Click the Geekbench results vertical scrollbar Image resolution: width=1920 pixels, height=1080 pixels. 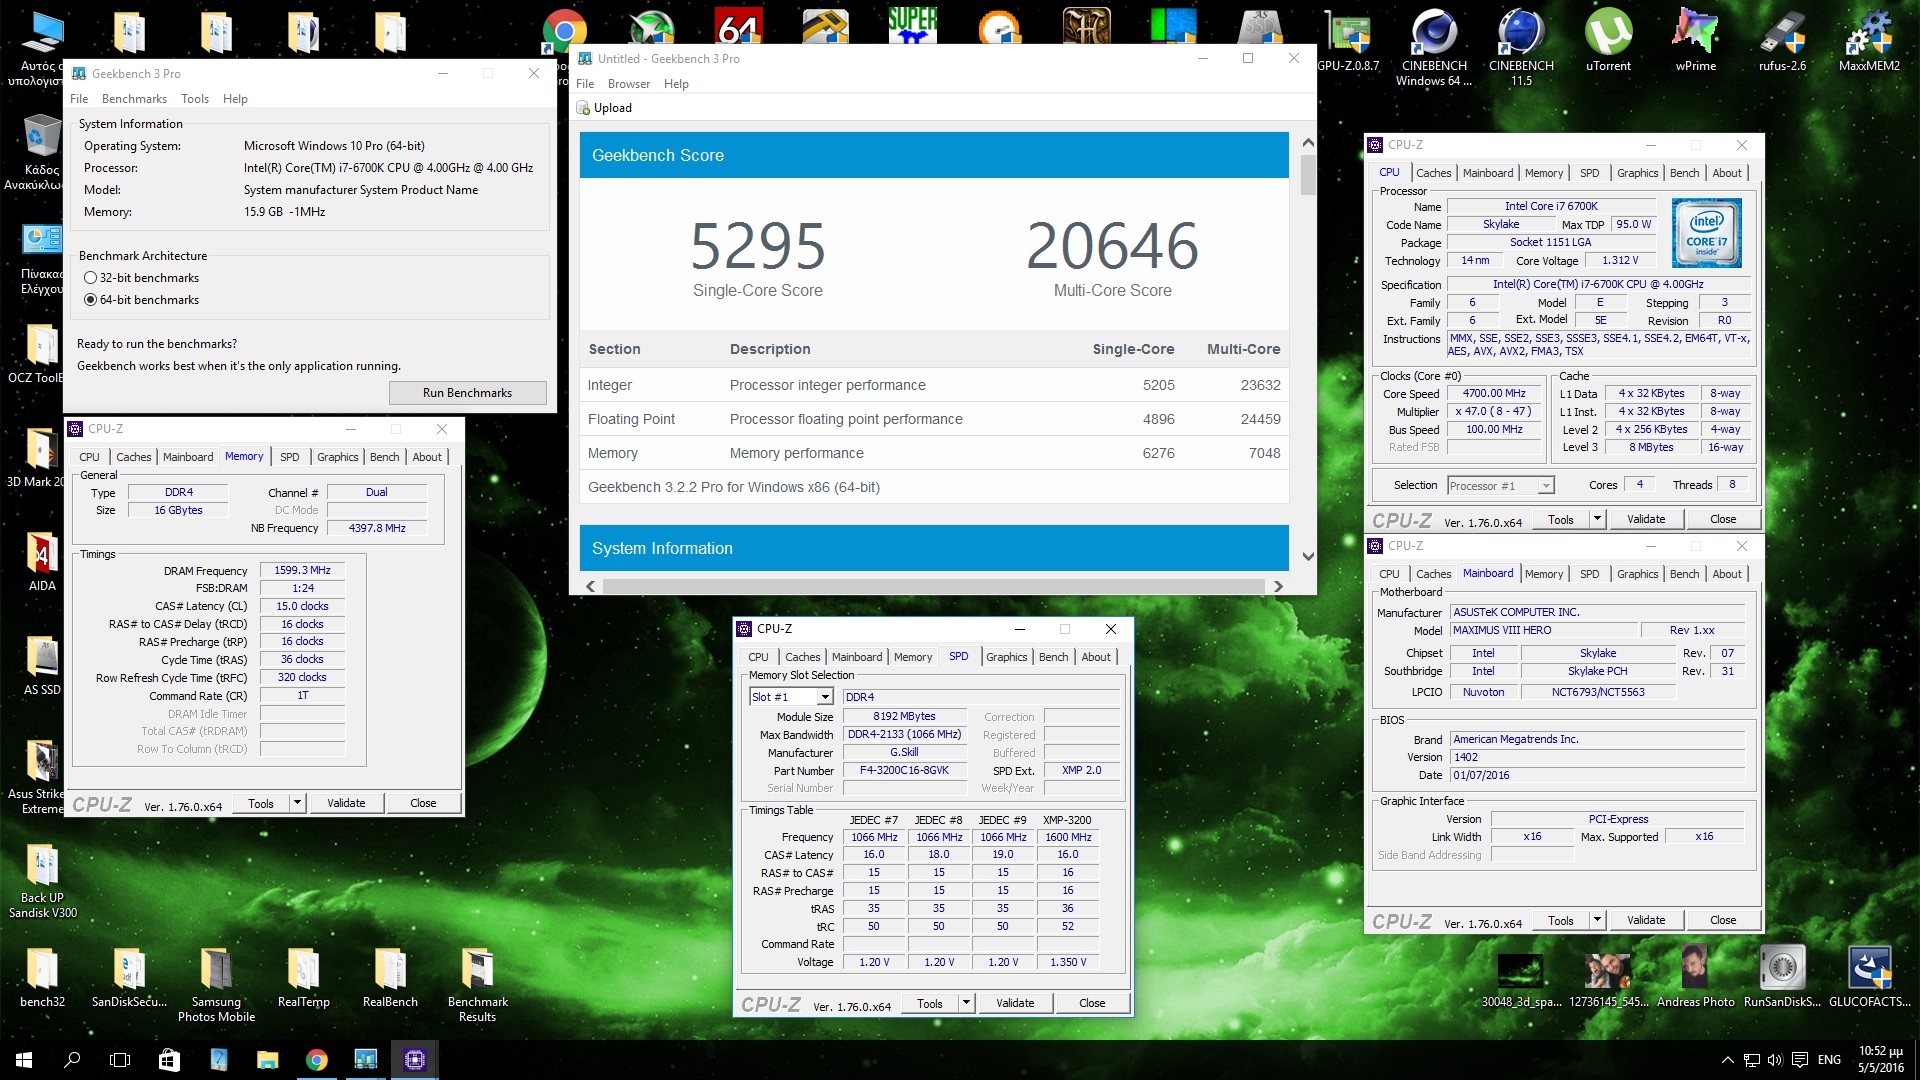(x=1307, y=176)
